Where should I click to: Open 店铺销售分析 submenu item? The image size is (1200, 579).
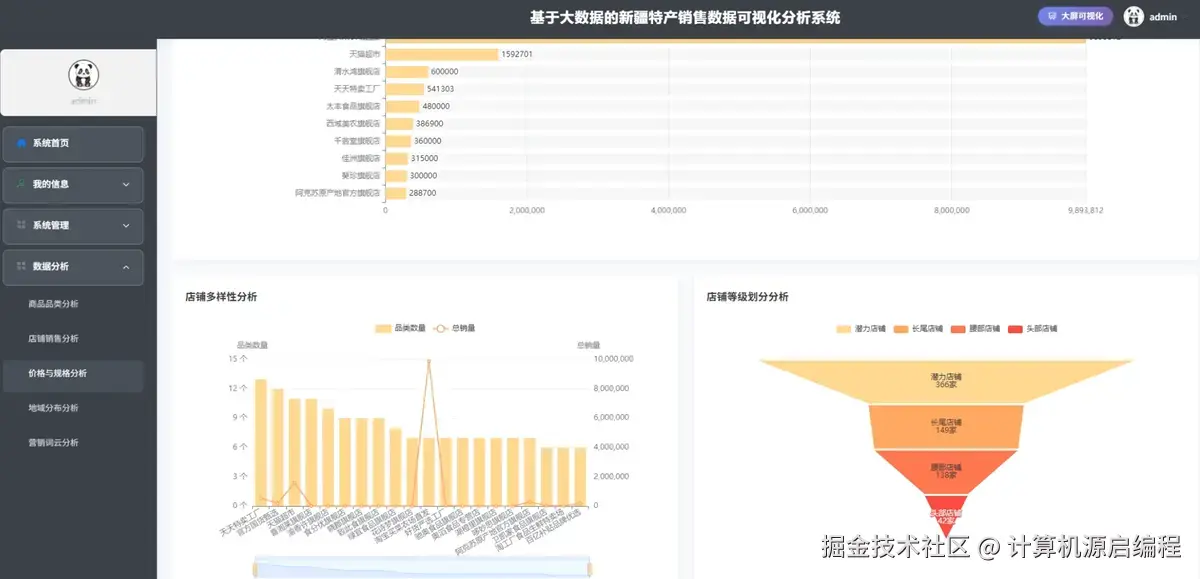pyautogui.click(x=73, y=339)
